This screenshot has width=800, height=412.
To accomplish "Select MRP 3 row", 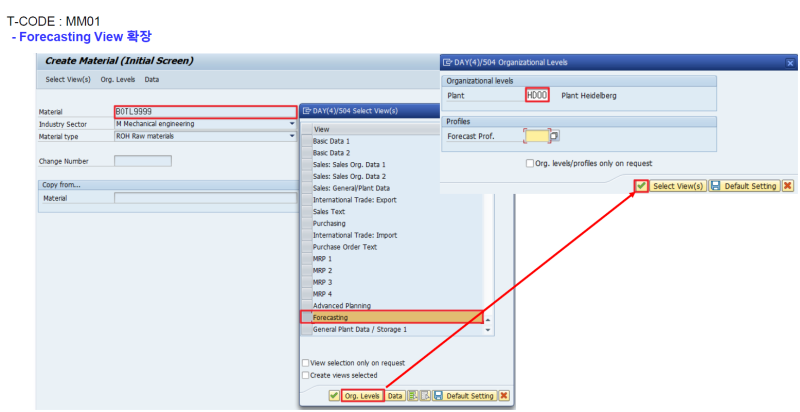I will (x=391, y=282).
